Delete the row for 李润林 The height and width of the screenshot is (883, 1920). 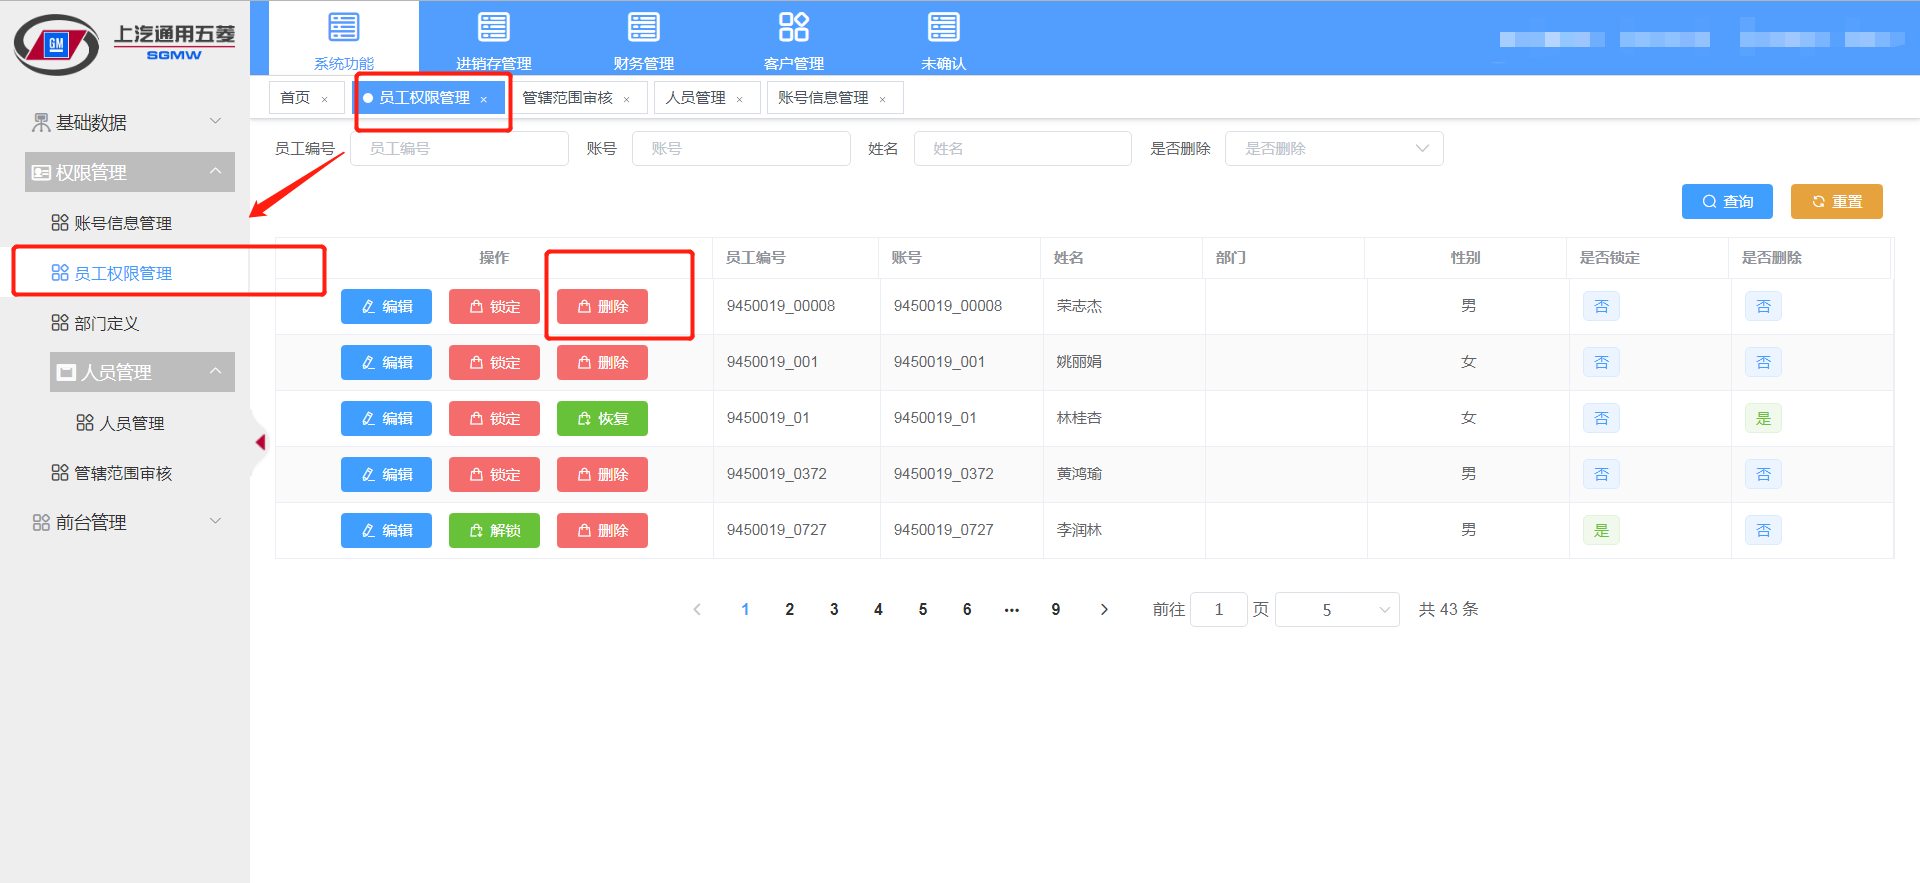pyautogui.click(x=602, y=530)
